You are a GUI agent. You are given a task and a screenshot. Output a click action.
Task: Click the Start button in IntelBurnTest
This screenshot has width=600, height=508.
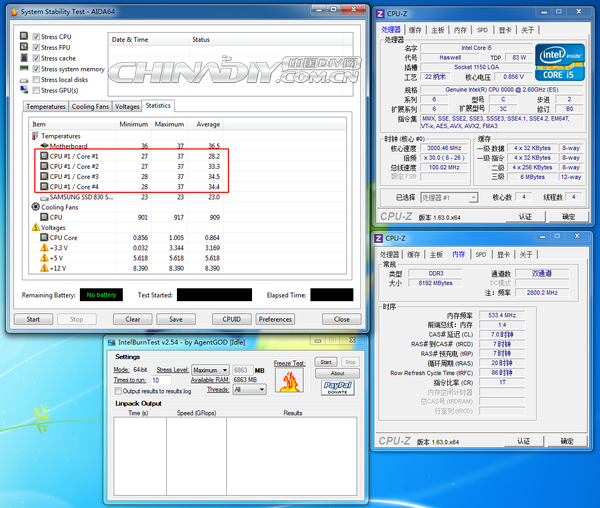[326, 362]
